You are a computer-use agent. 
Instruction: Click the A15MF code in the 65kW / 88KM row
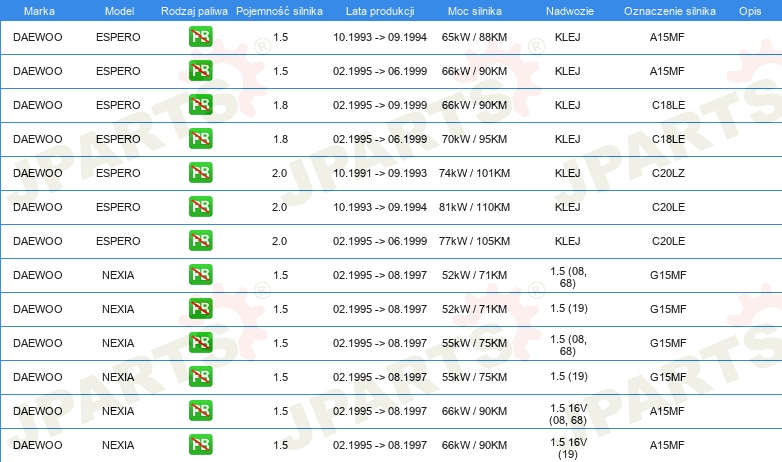pyautogui.click(x=667, y=37)
